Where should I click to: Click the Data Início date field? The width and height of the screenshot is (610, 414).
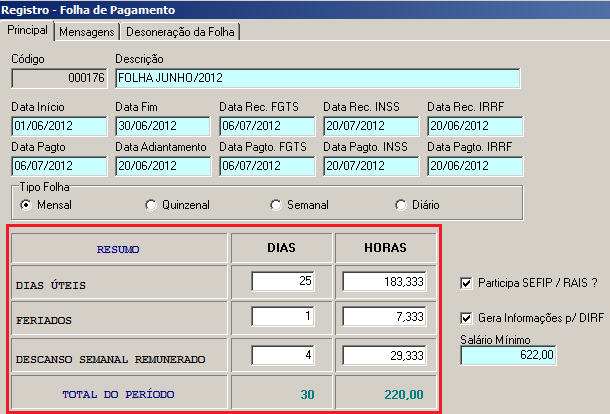[x=59, y=126]
